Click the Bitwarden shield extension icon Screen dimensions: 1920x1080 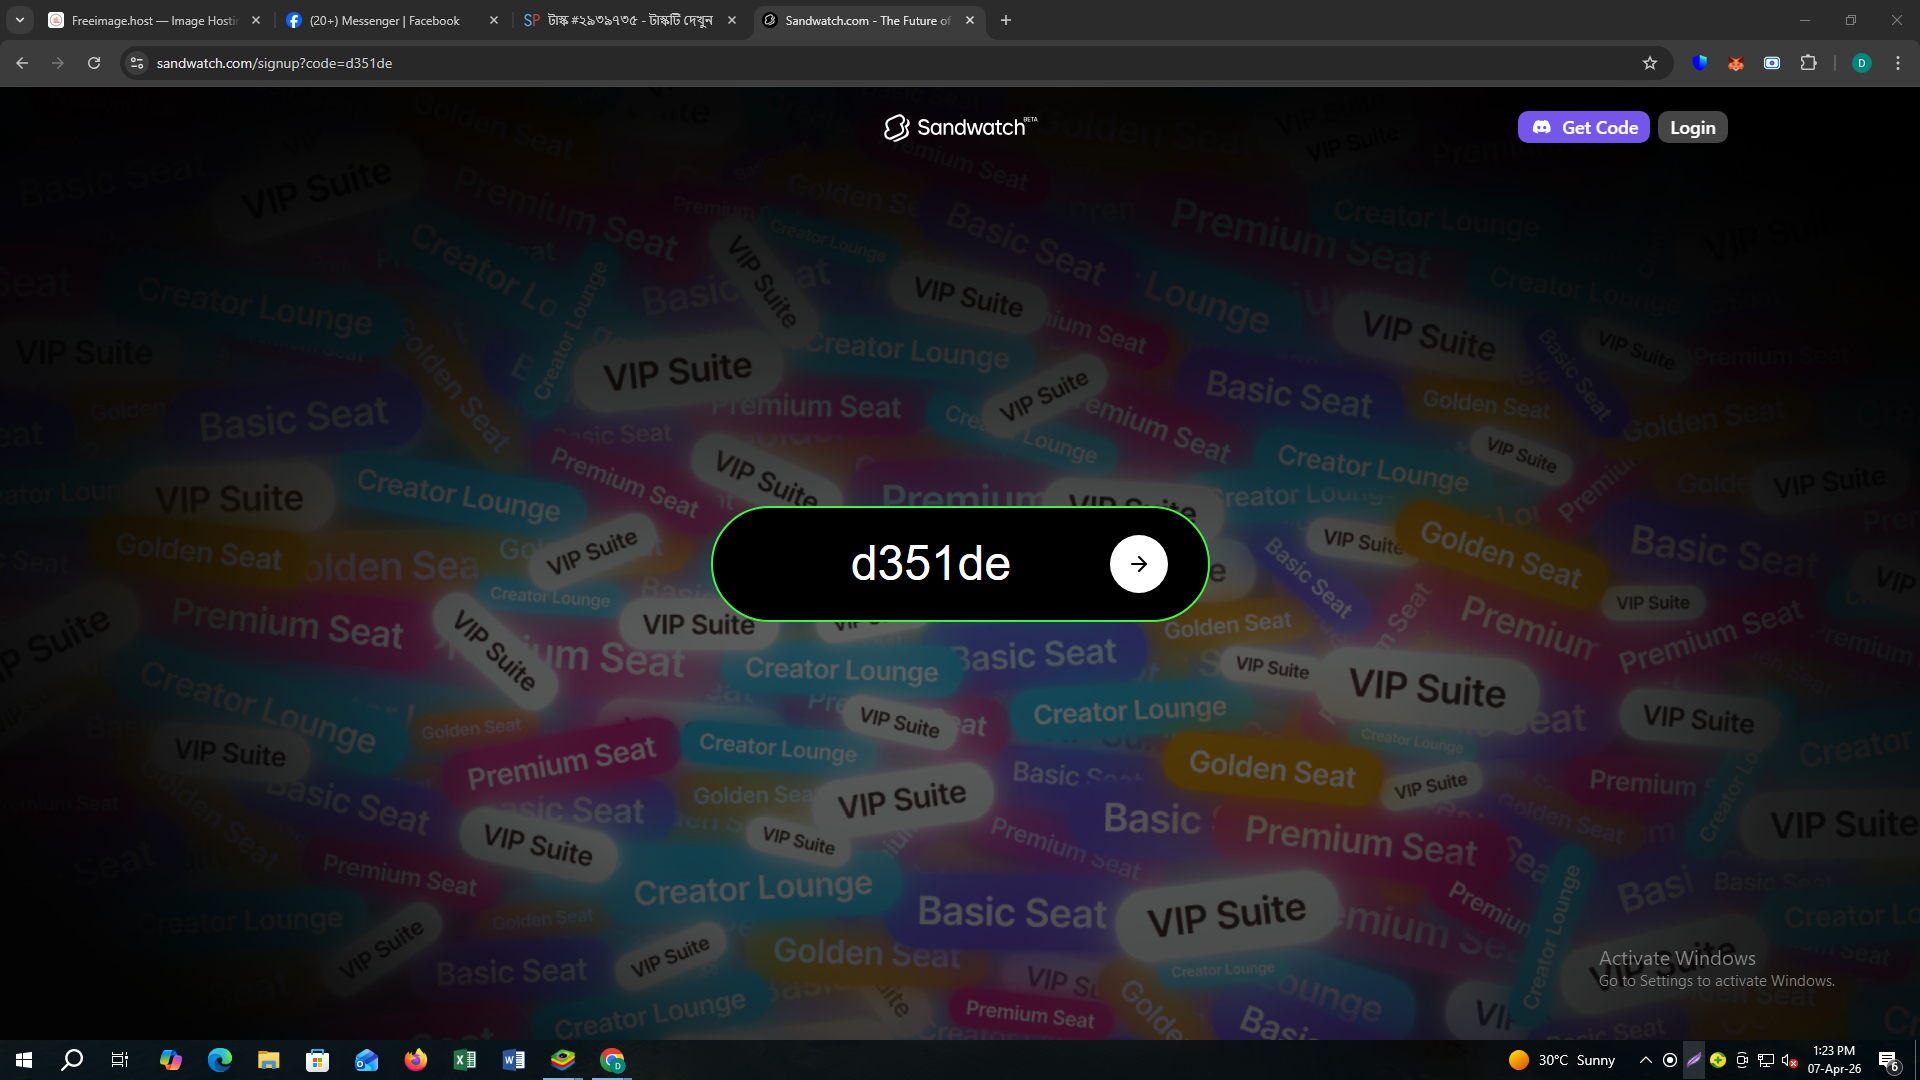(1699, 63)
